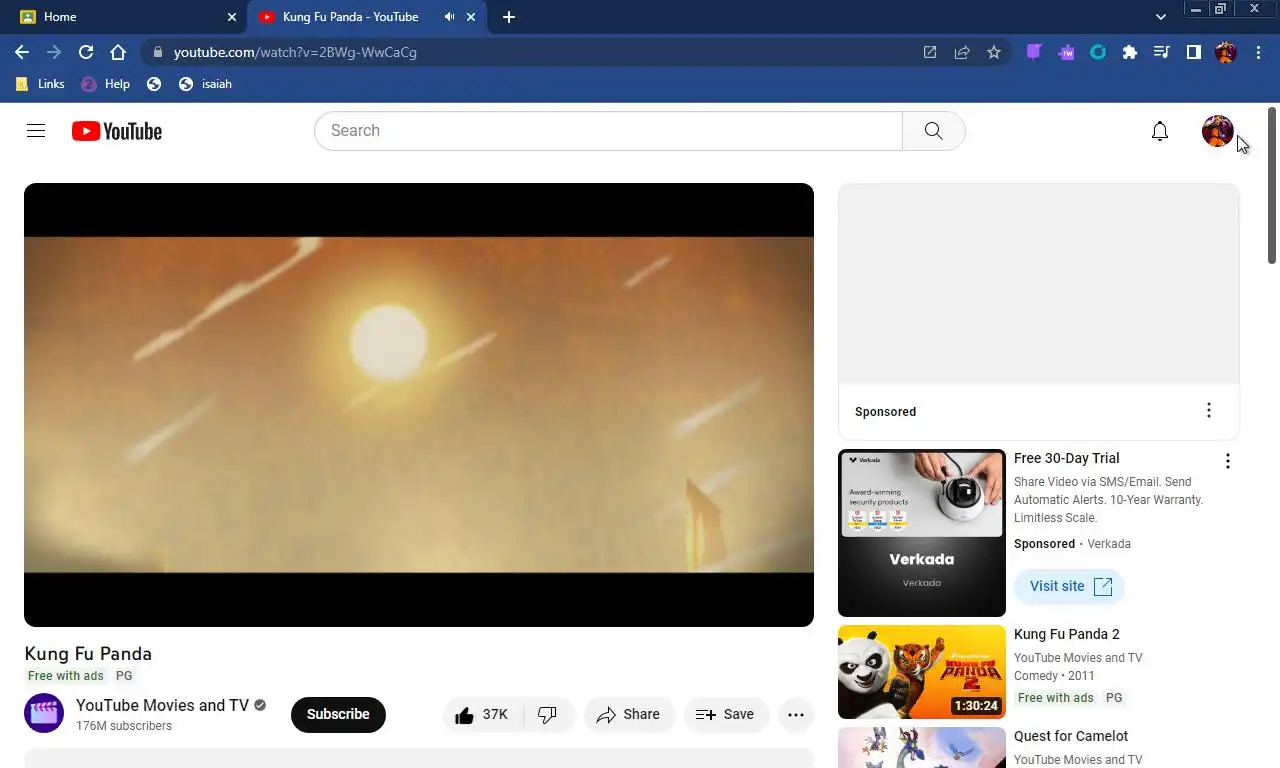Go forward with the browser forward arrow
Screen dimensions: 1280x768
pyautogui.click(x=54, y=52)
